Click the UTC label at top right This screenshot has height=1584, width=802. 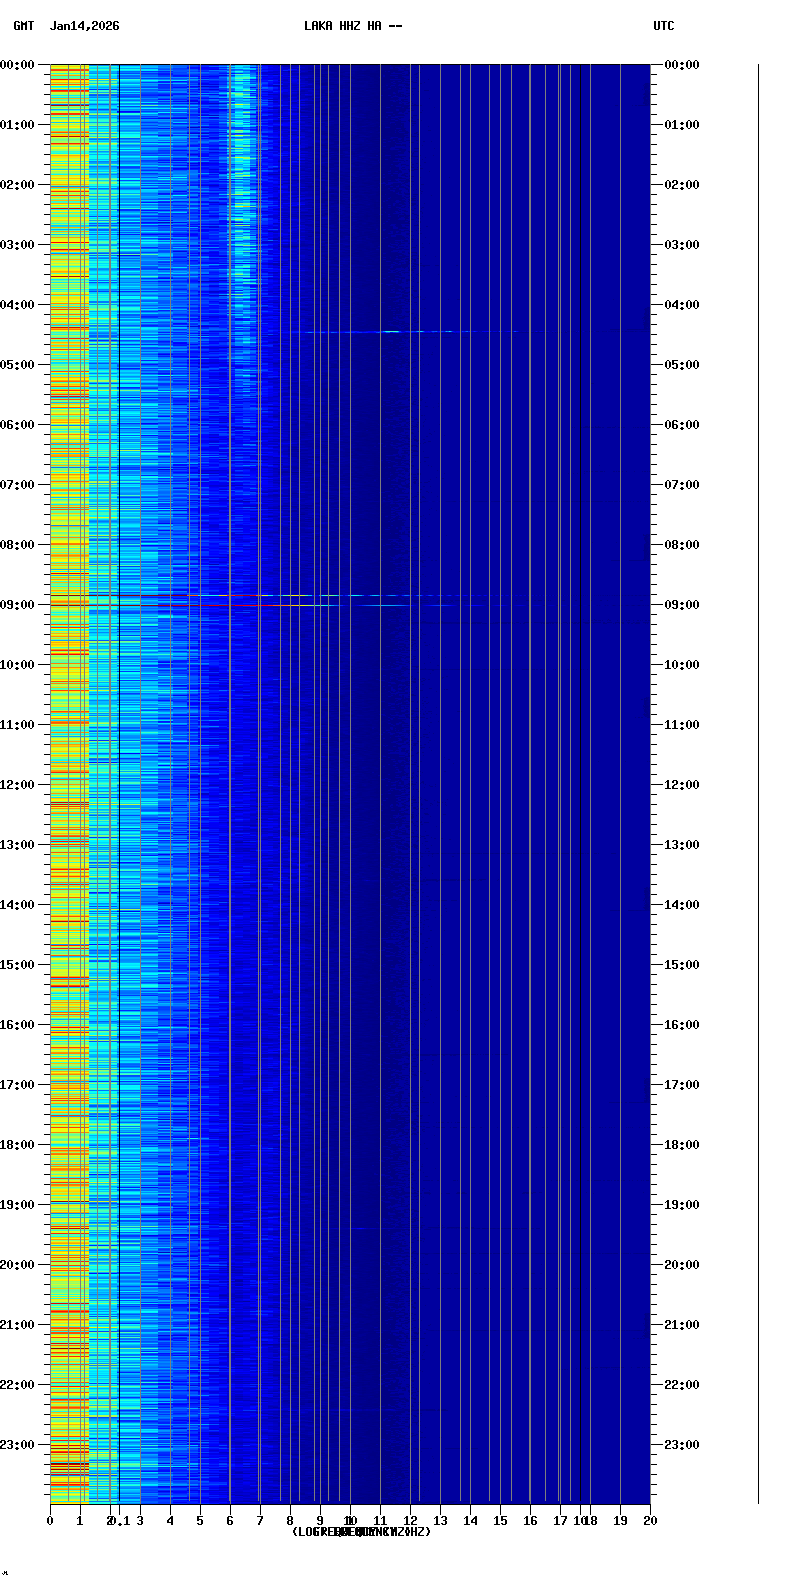click(663, 26)
